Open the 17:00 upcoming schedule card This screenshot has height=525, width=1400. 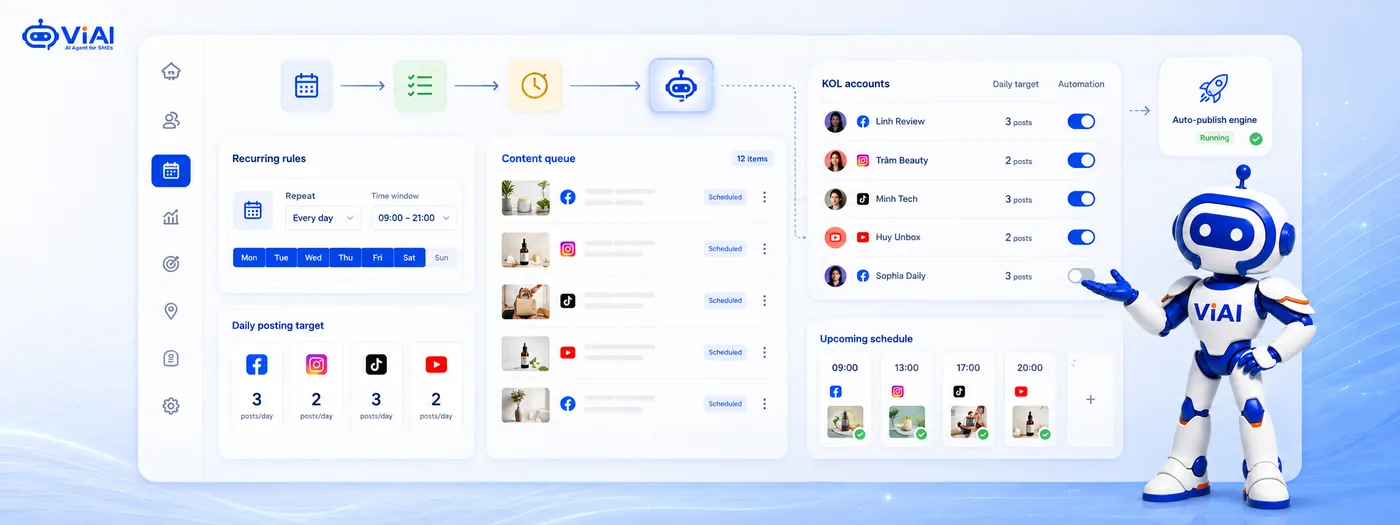[x=968, y=399]
